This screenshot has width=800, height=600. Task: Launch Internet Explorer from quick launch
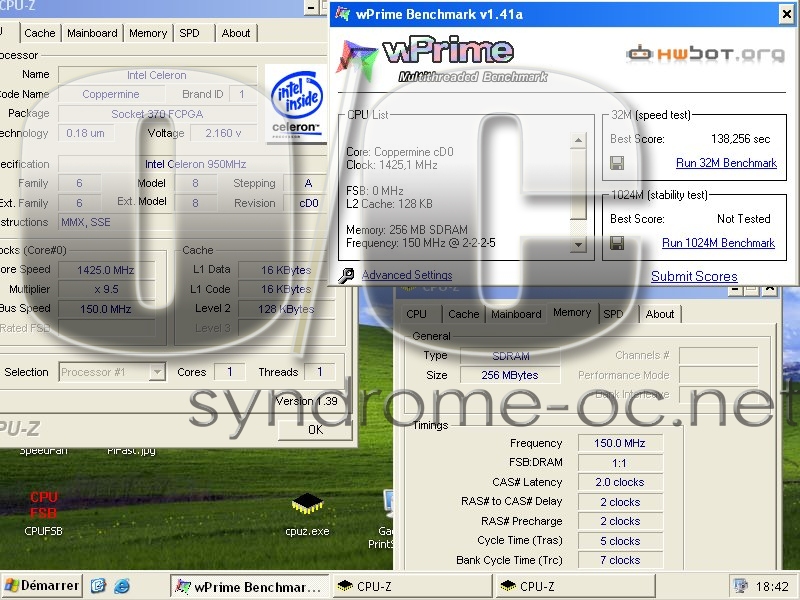pos(121,586)
